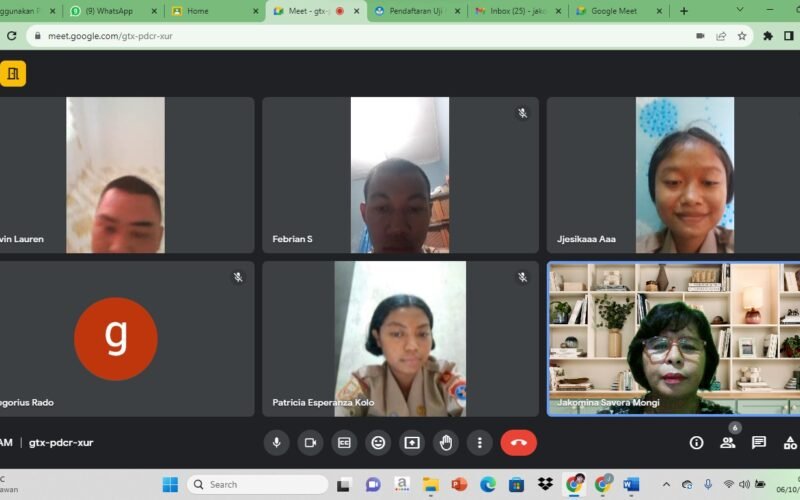Expand the Chrome tab search chevron

[740, 10]
